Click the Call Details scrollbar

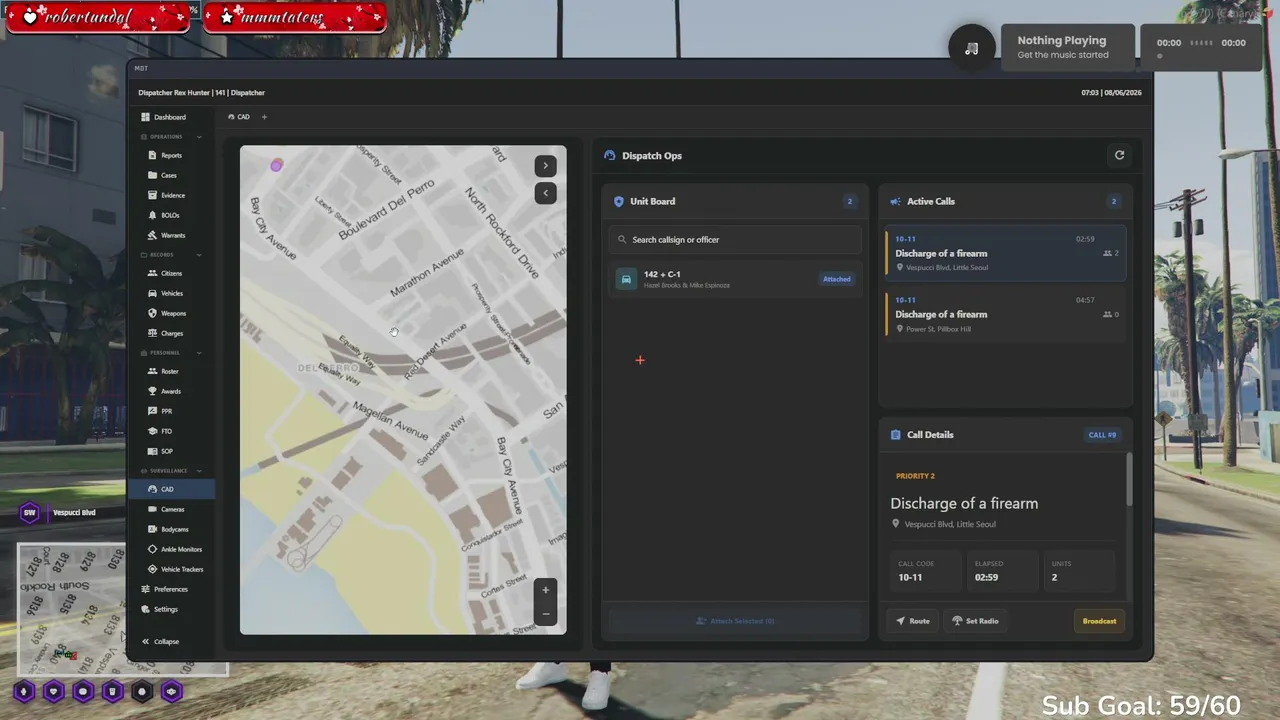tap(1129, 480)
